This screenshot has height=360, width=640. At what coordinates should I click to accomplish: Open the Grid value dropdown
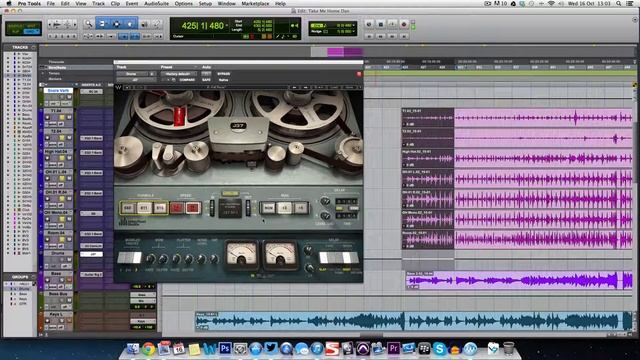pos(353,25)
